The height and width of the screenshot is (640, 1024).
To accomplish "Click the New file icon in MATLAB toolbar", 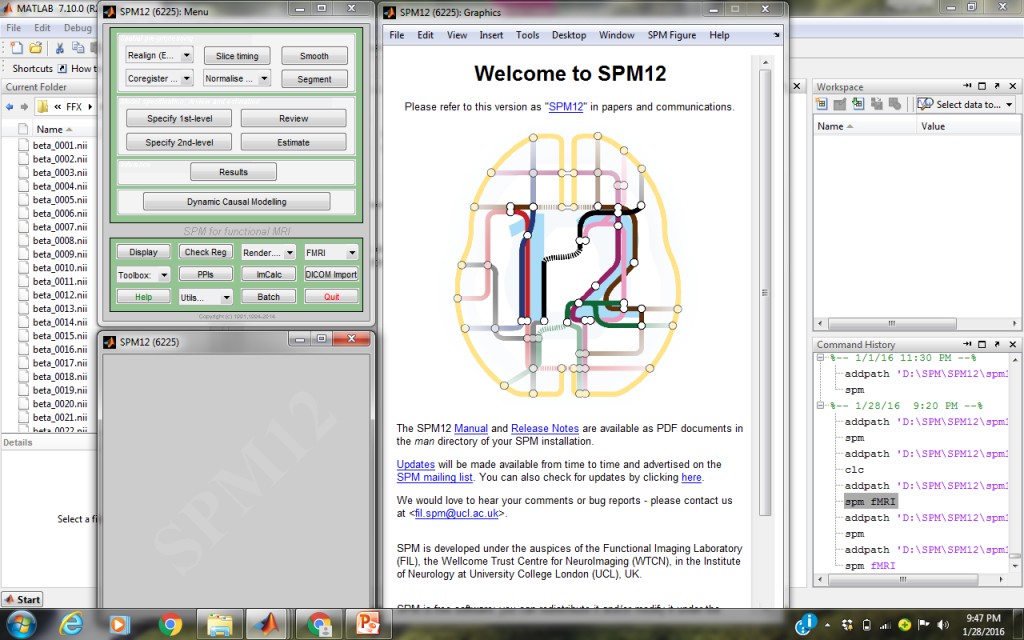I will [15, 47].
